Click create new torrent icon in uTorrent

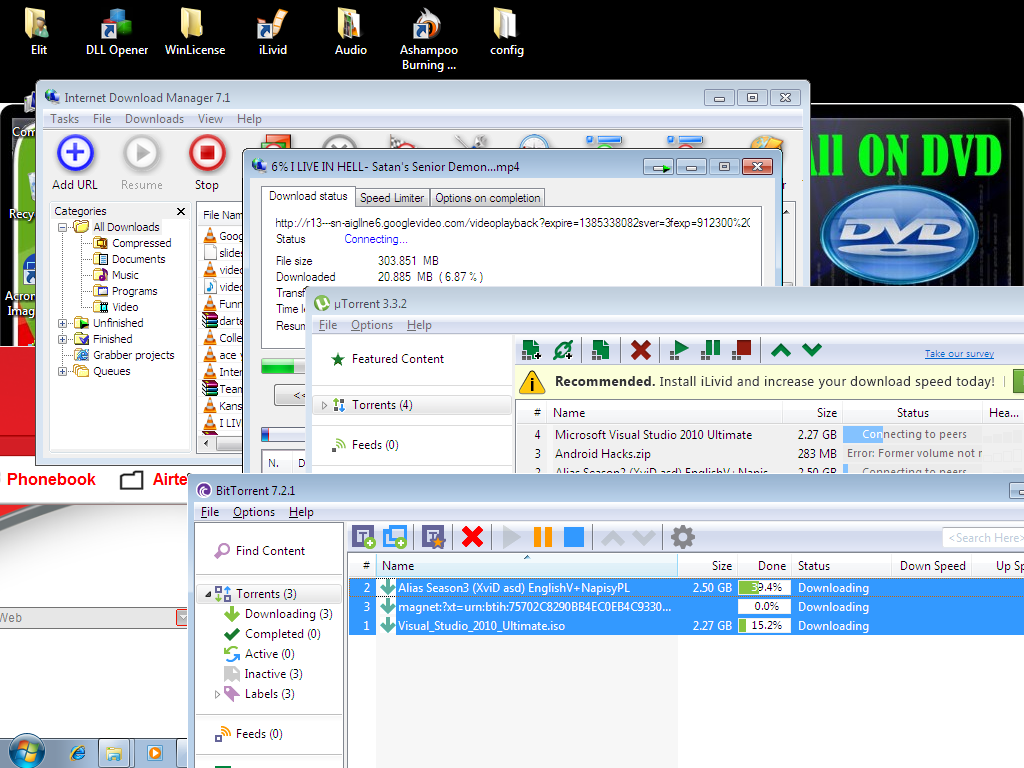(x=600, y=350)
